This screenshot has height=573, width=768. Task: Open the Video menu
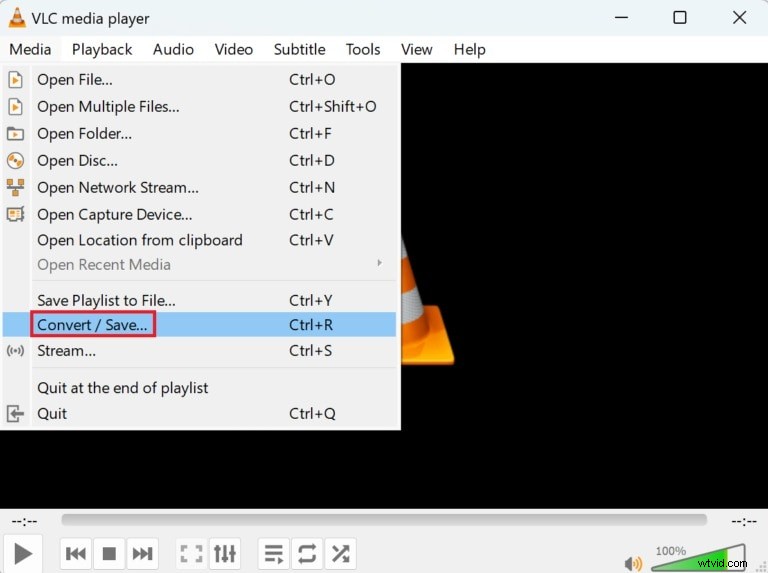tap(234, 49)
